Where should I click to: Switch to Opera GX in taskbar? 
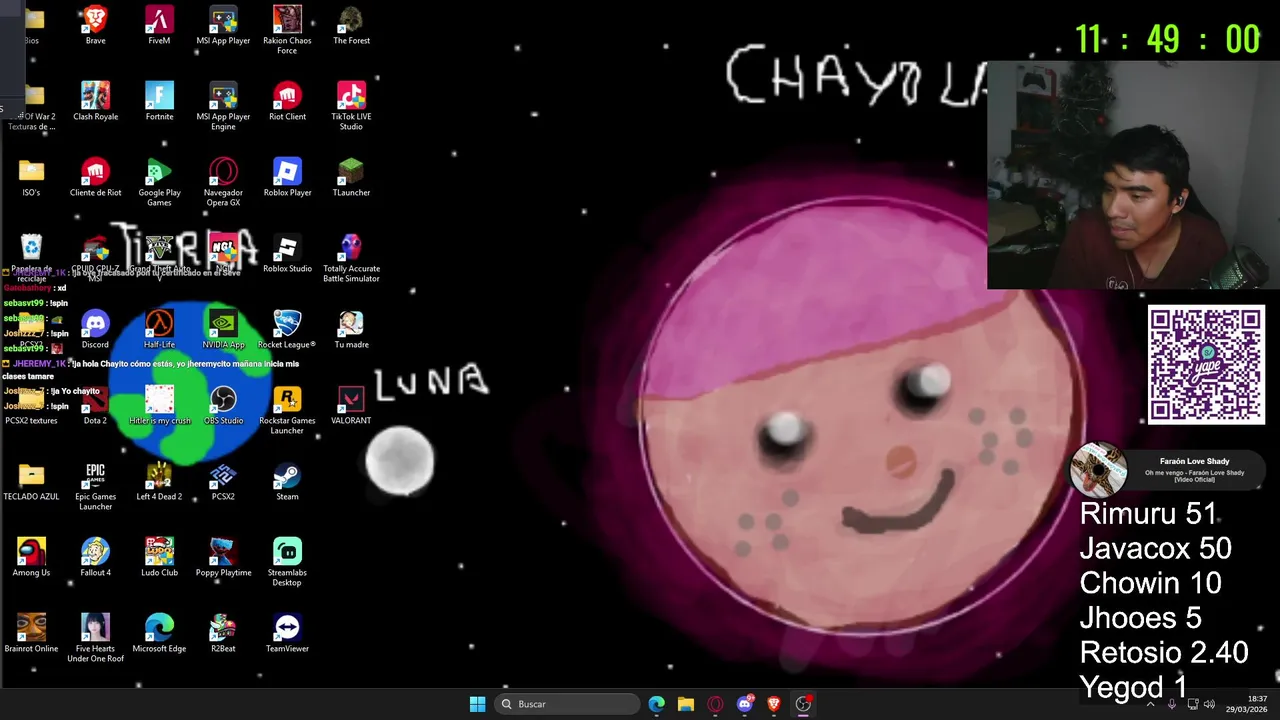coord(715,704)
